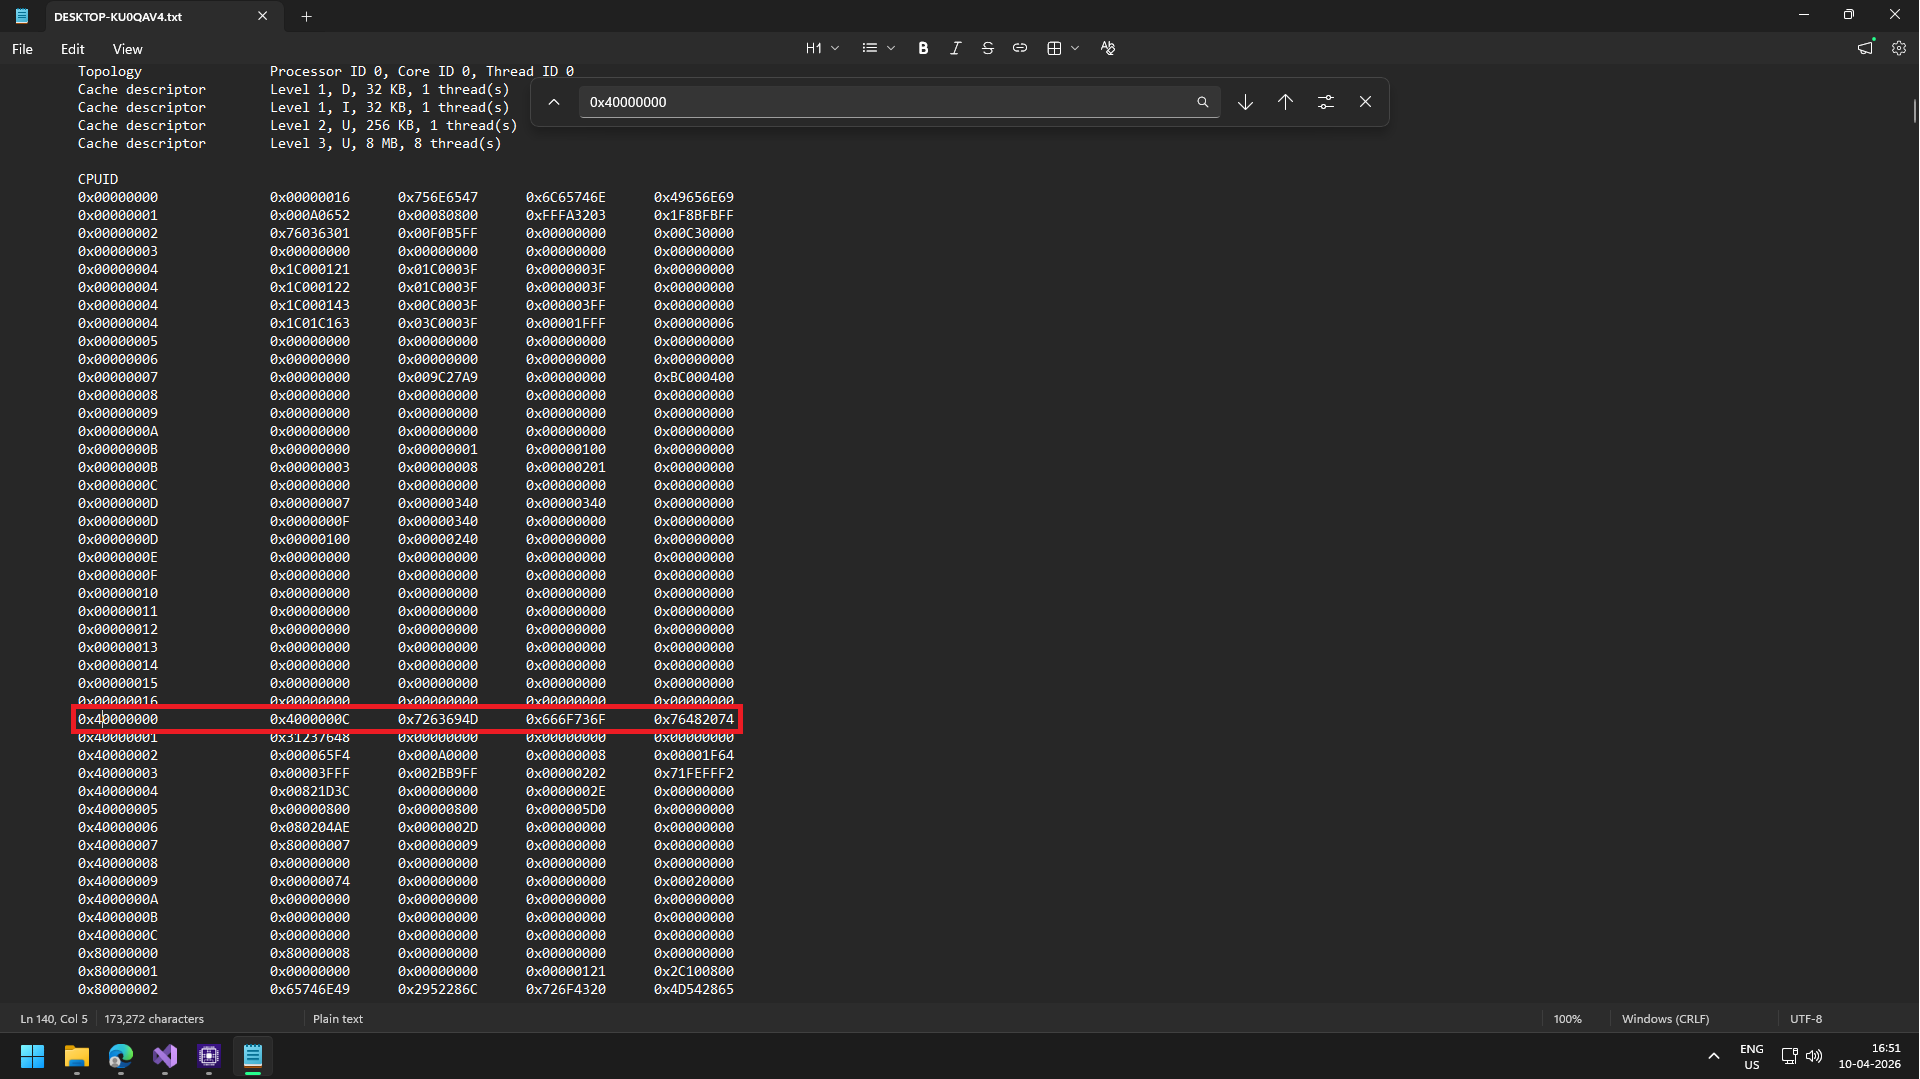
Task: Collapse the find bar chevron
Action: [x=554, y=102]
